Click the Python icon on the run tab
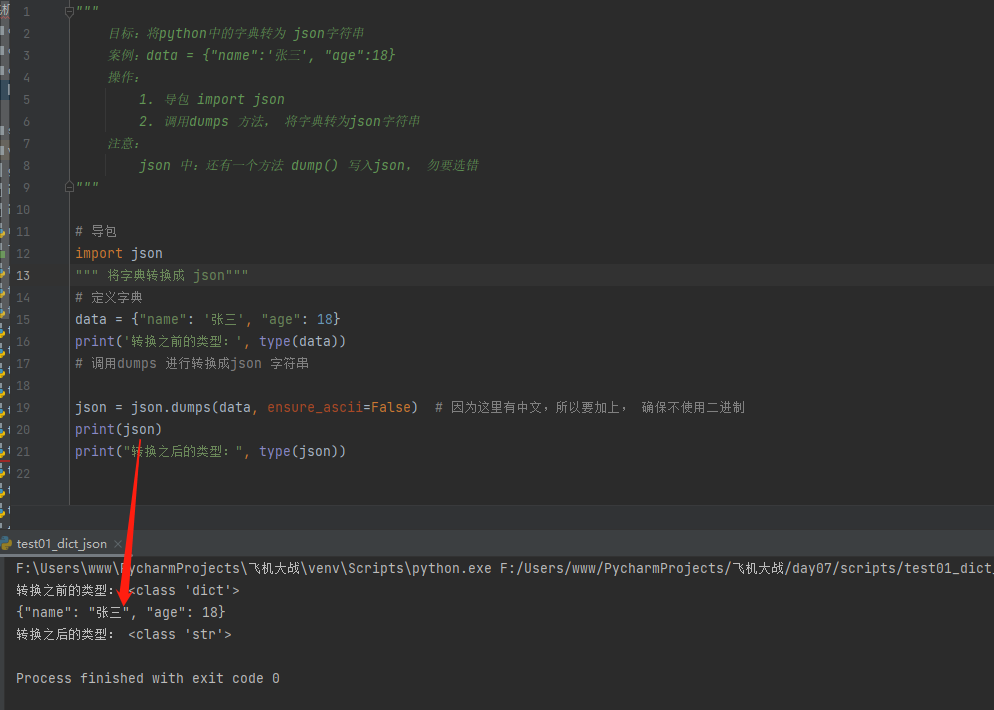 tap(6, 544)
